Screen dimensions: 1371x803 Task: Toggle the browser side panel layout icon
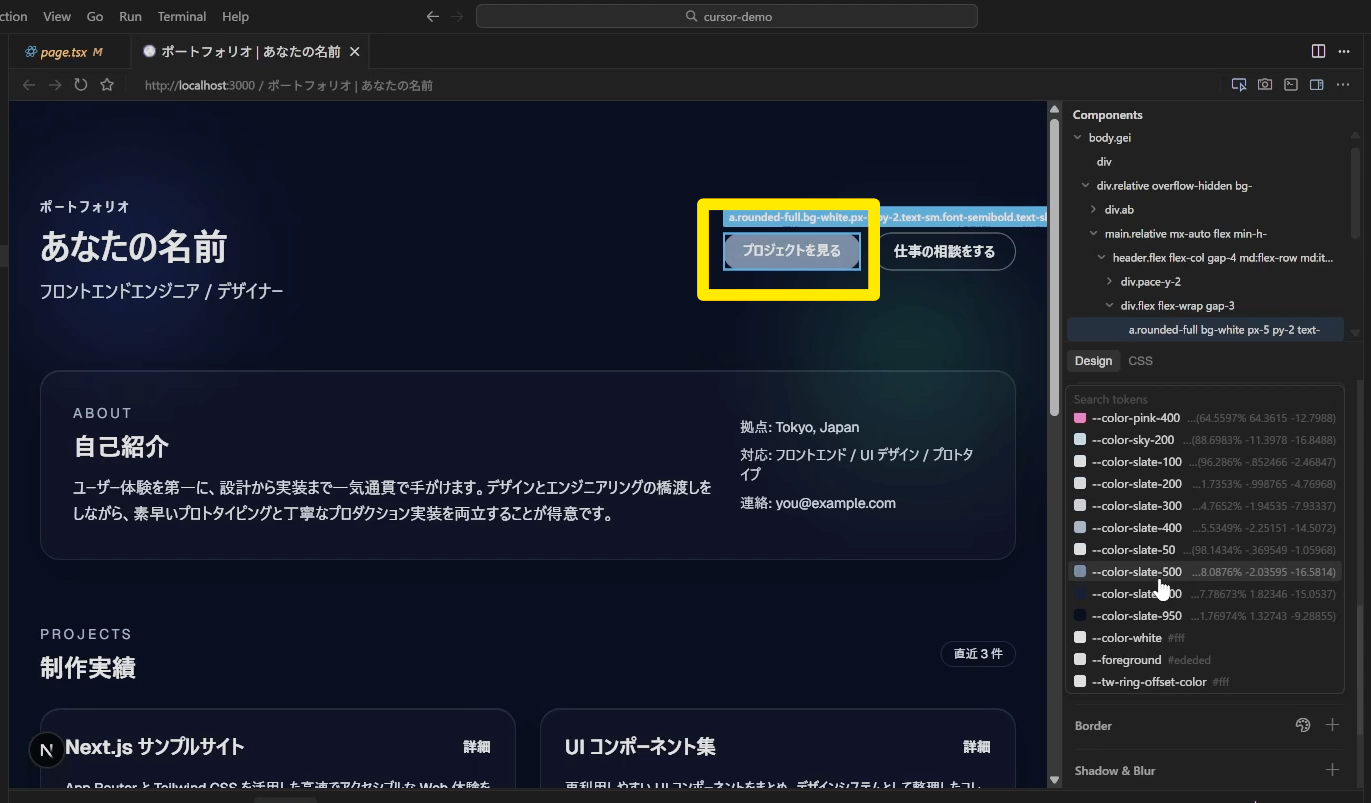(x=1317, y=85)
